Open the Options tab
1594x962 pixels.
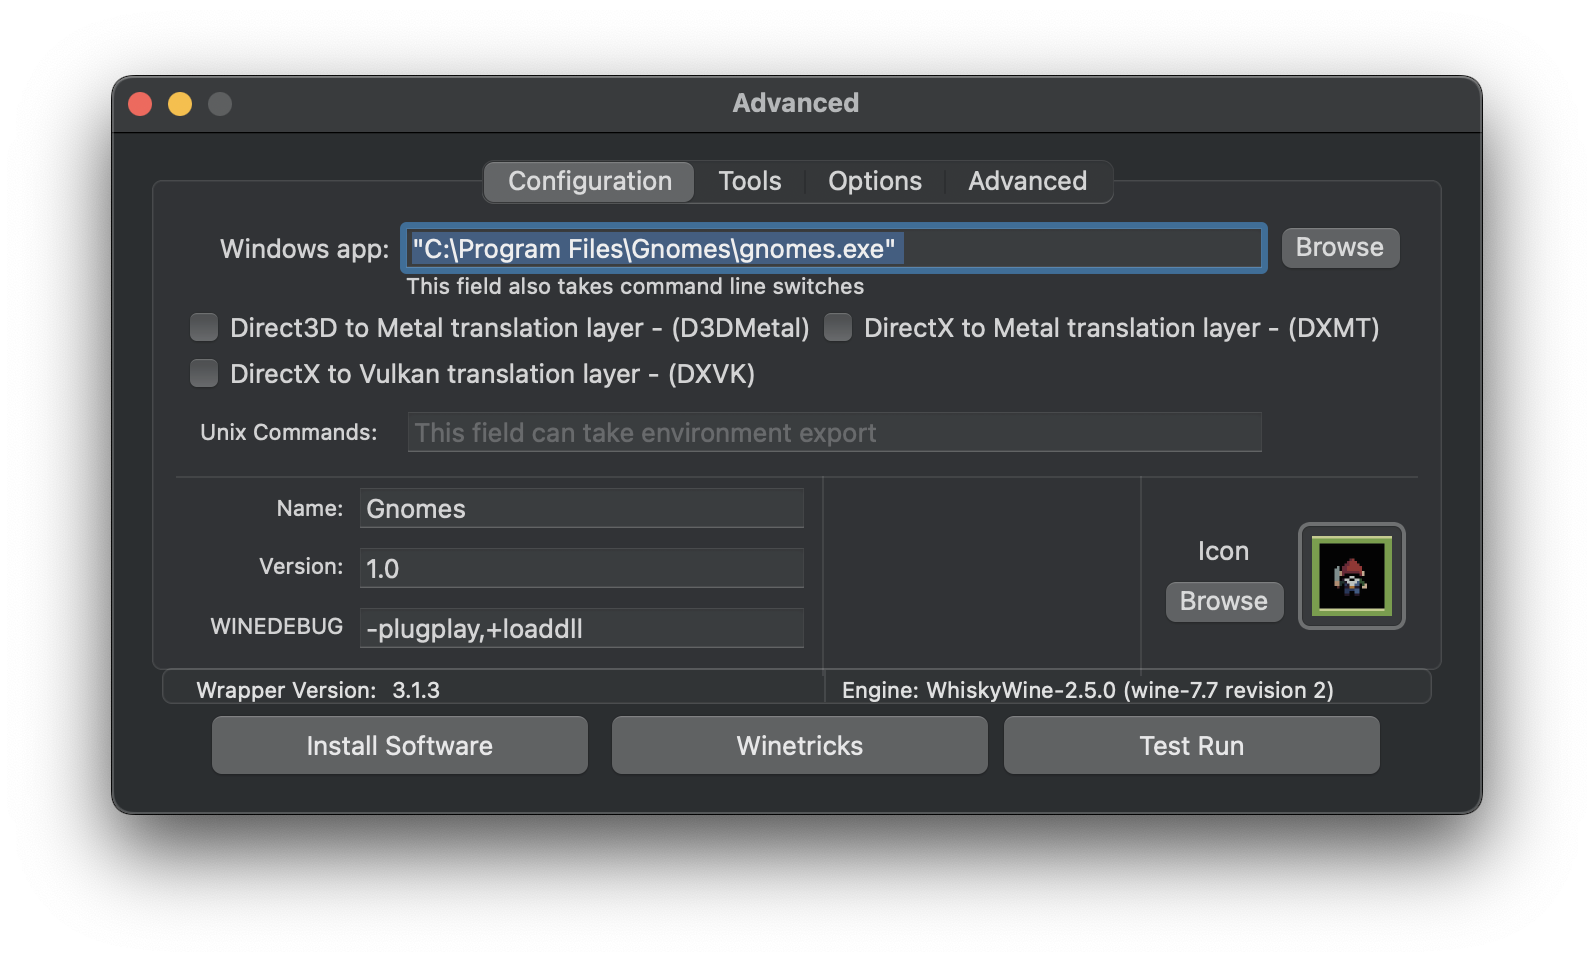[874, 181]
